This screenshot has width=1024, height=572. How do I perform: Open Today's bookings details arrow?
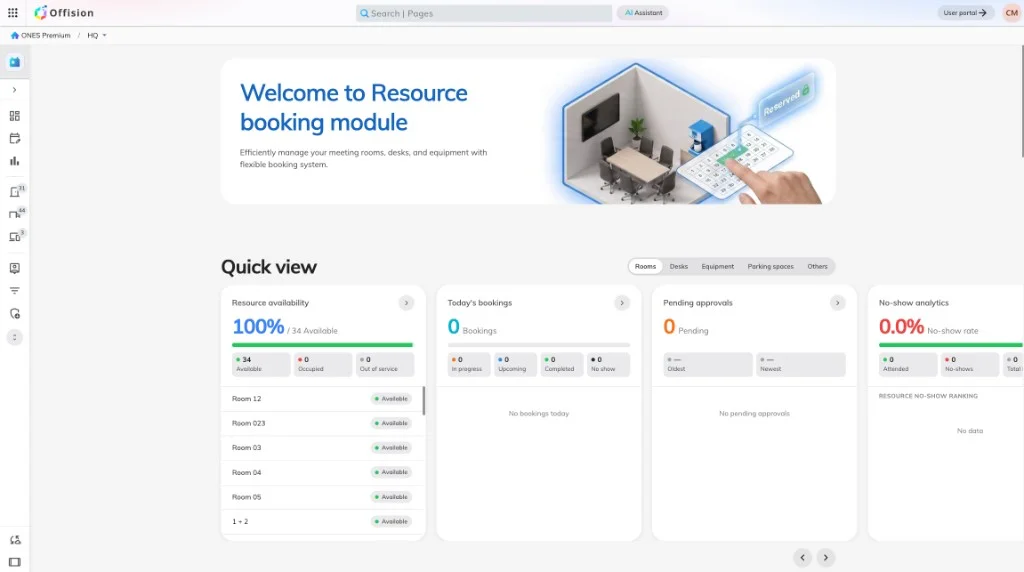[x=622, y=303]
